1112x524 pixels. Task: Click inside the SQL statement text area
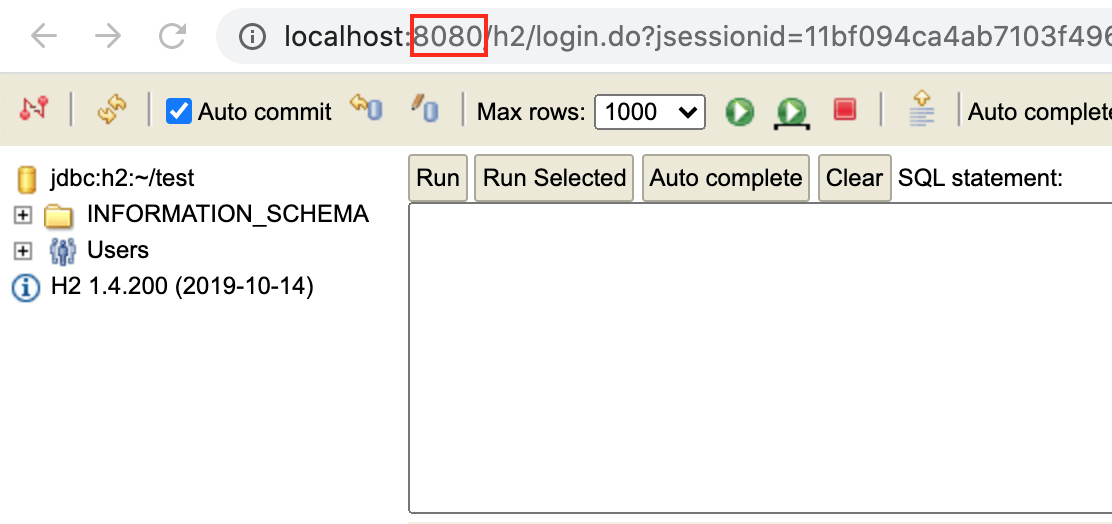pyautogui.click(x=760, y=358)
